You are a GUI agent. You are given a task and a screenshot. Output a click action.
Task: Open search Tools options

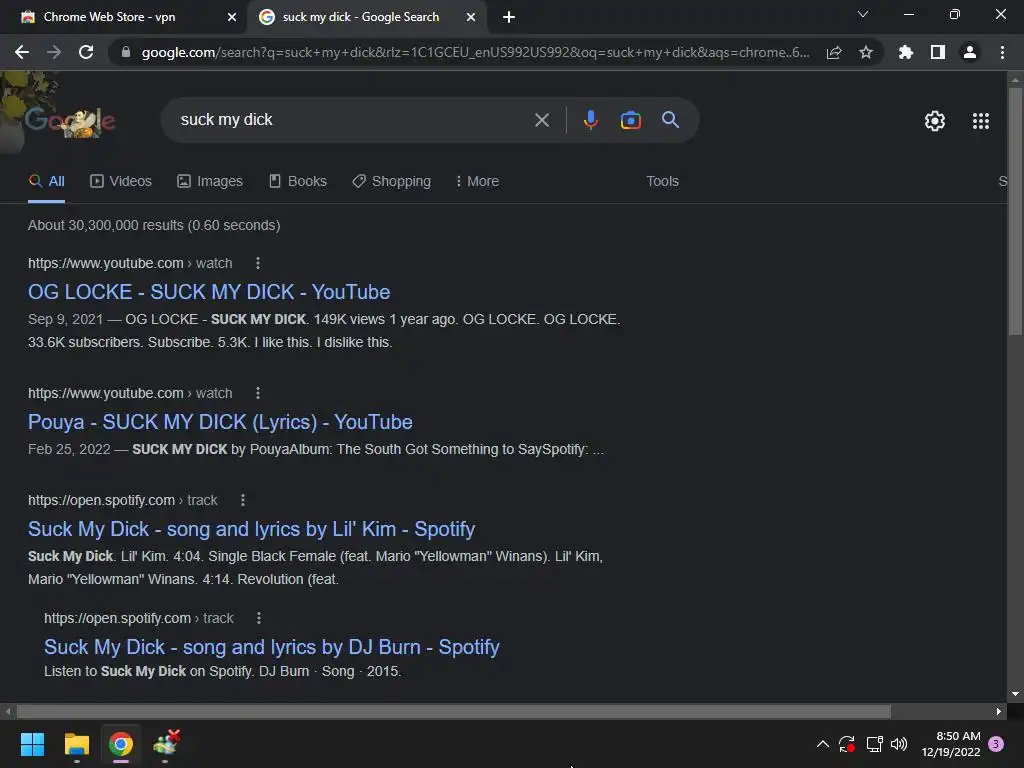click(x=662, y=182)
